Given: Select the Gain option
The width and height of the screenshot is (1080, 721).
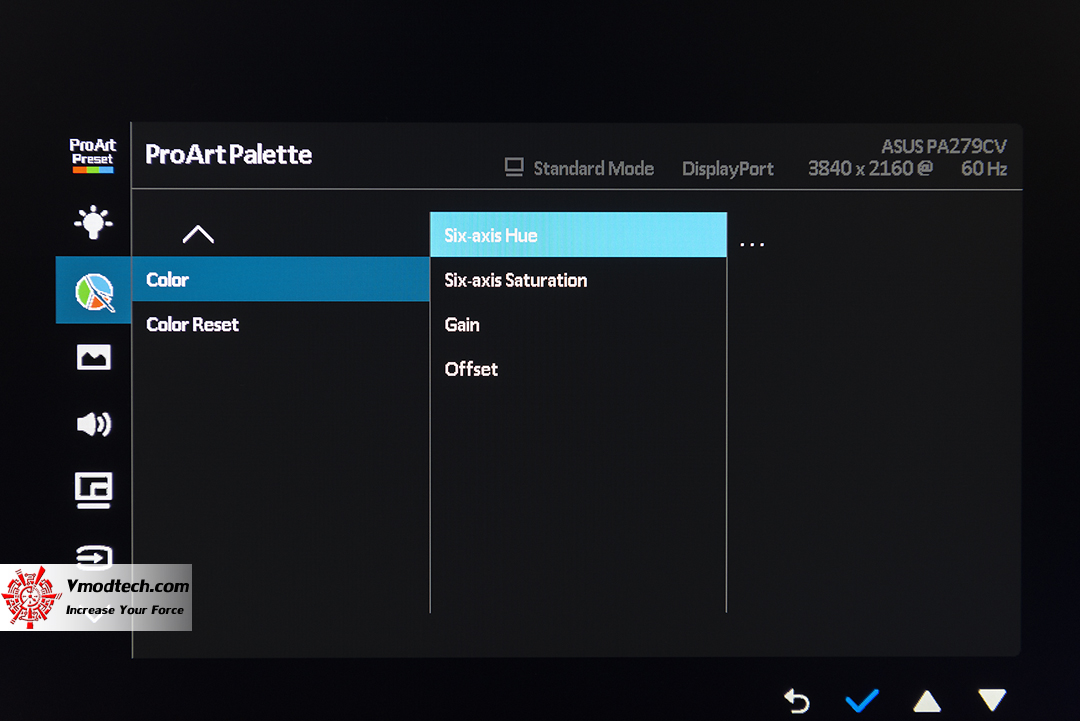Looking at the screenshot, I should [462, 325].
